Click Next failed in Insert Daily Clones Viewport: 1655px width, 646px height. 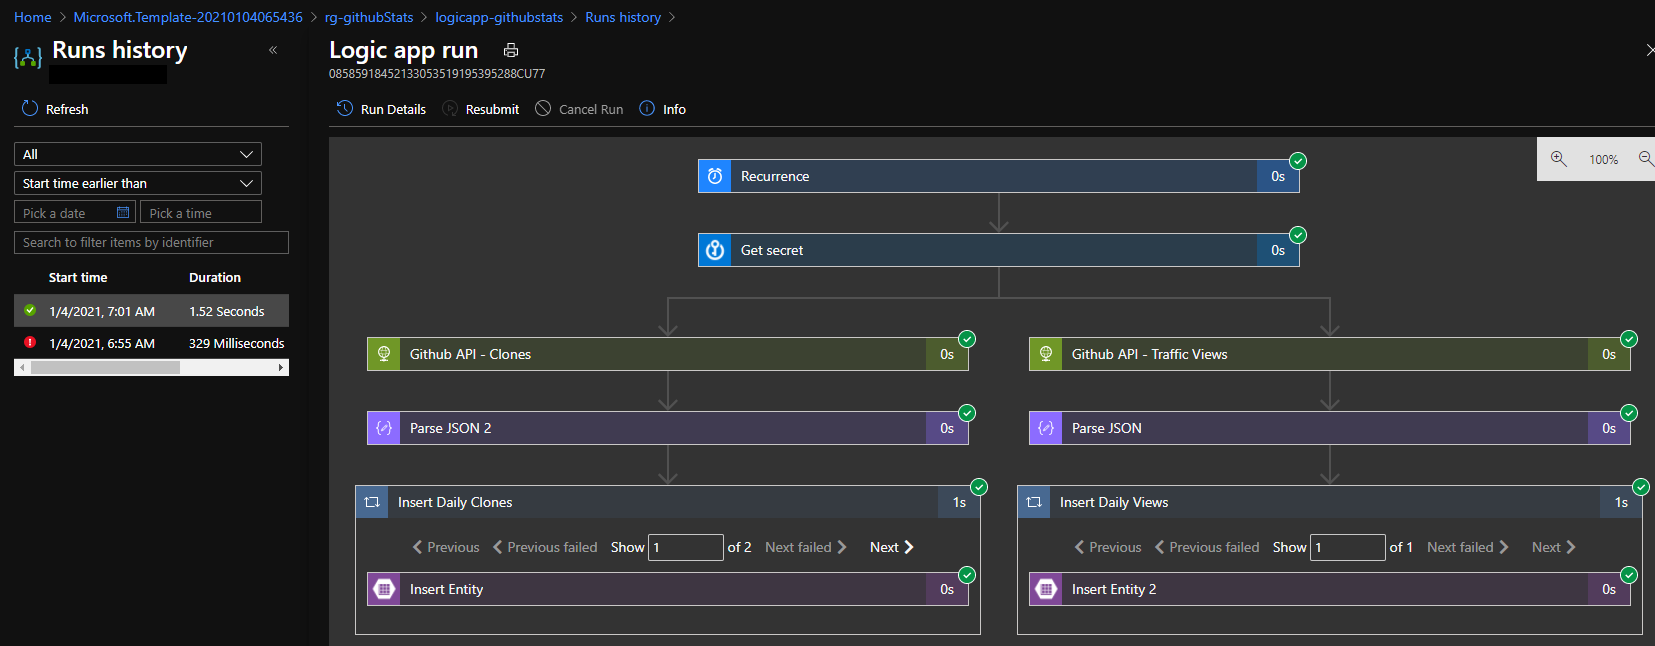point(806,547)
